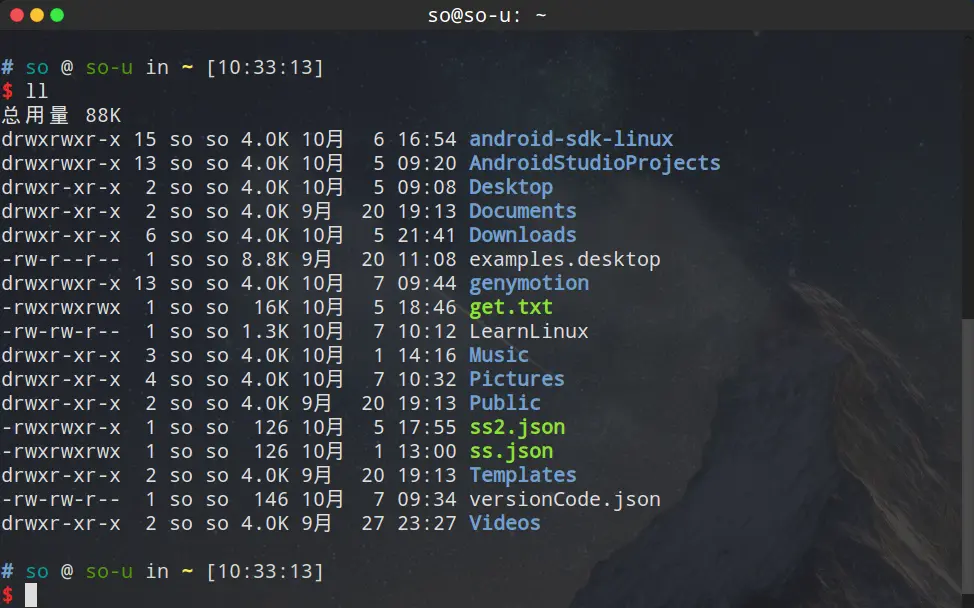Click the 14:16 time in Music row
This screenshot has height=608, width=974.
427,355
